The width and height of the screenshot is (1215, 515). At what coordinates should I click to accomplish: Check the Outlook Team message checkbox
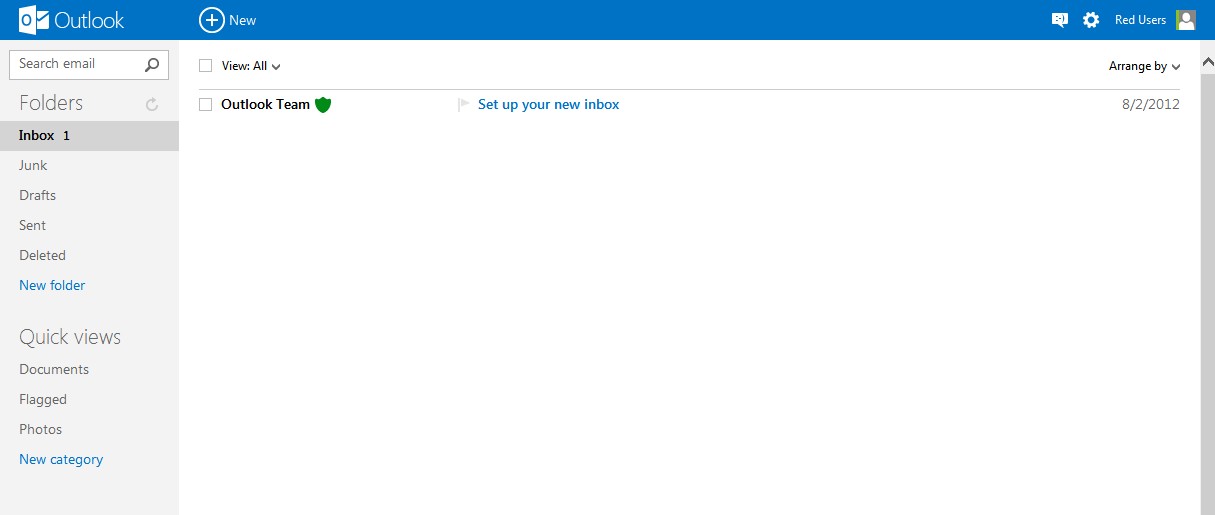206,104
